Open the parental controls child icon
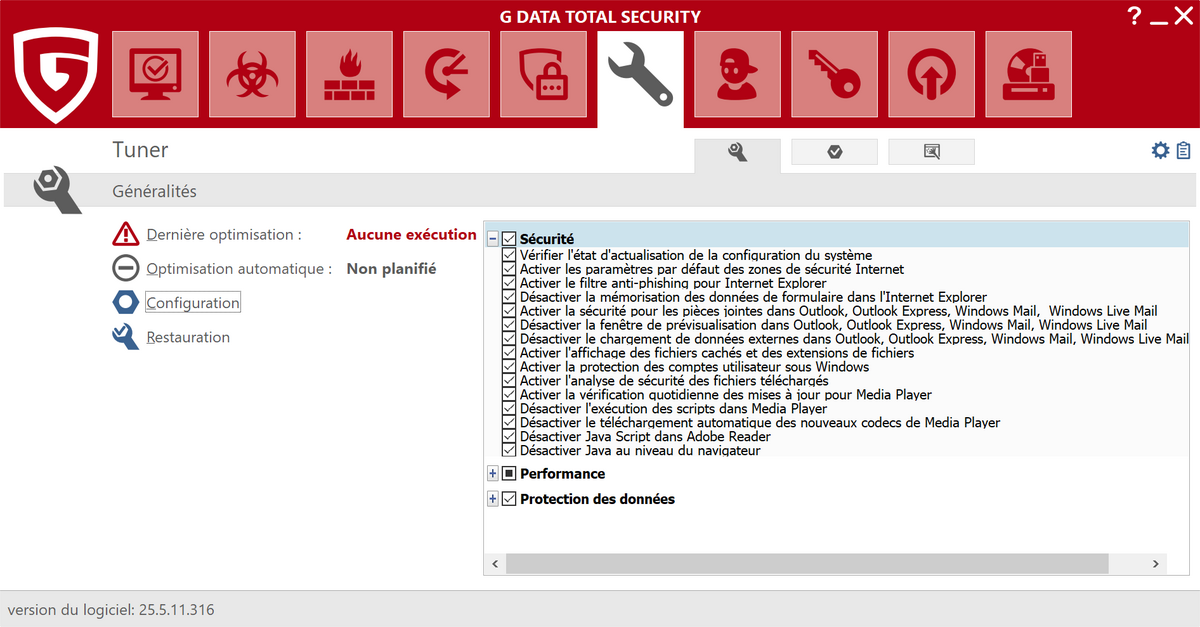This screenshot has height=627, width=1200. tap(737, 74)
